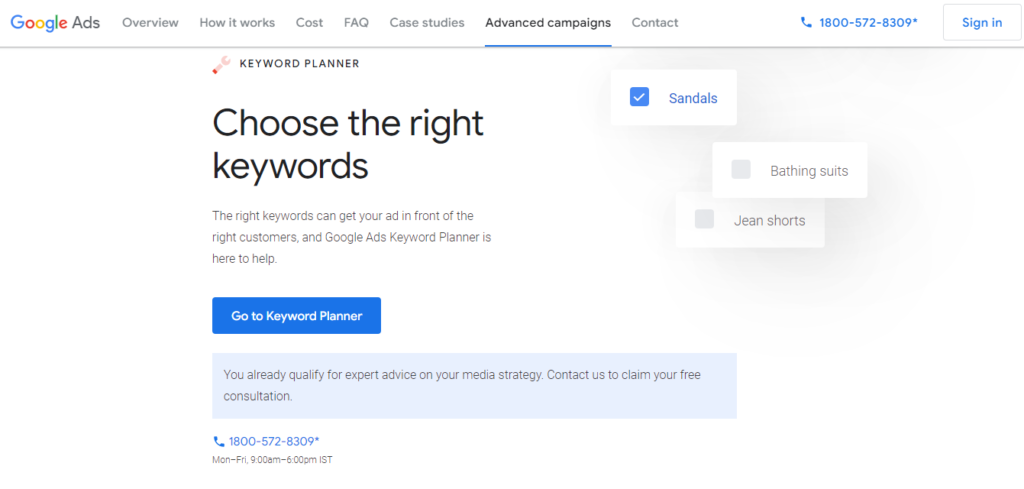The height and width of the screenshot is (489, 1024).
Task: Check the Jean shorts checkbox
Action: coord(705,219)
